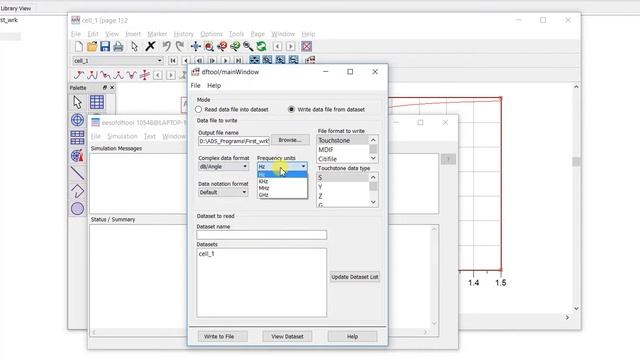The image size is (640, 360).
Task: Go to the first page with the skip-back icon
Action: (x=173, y=60)
